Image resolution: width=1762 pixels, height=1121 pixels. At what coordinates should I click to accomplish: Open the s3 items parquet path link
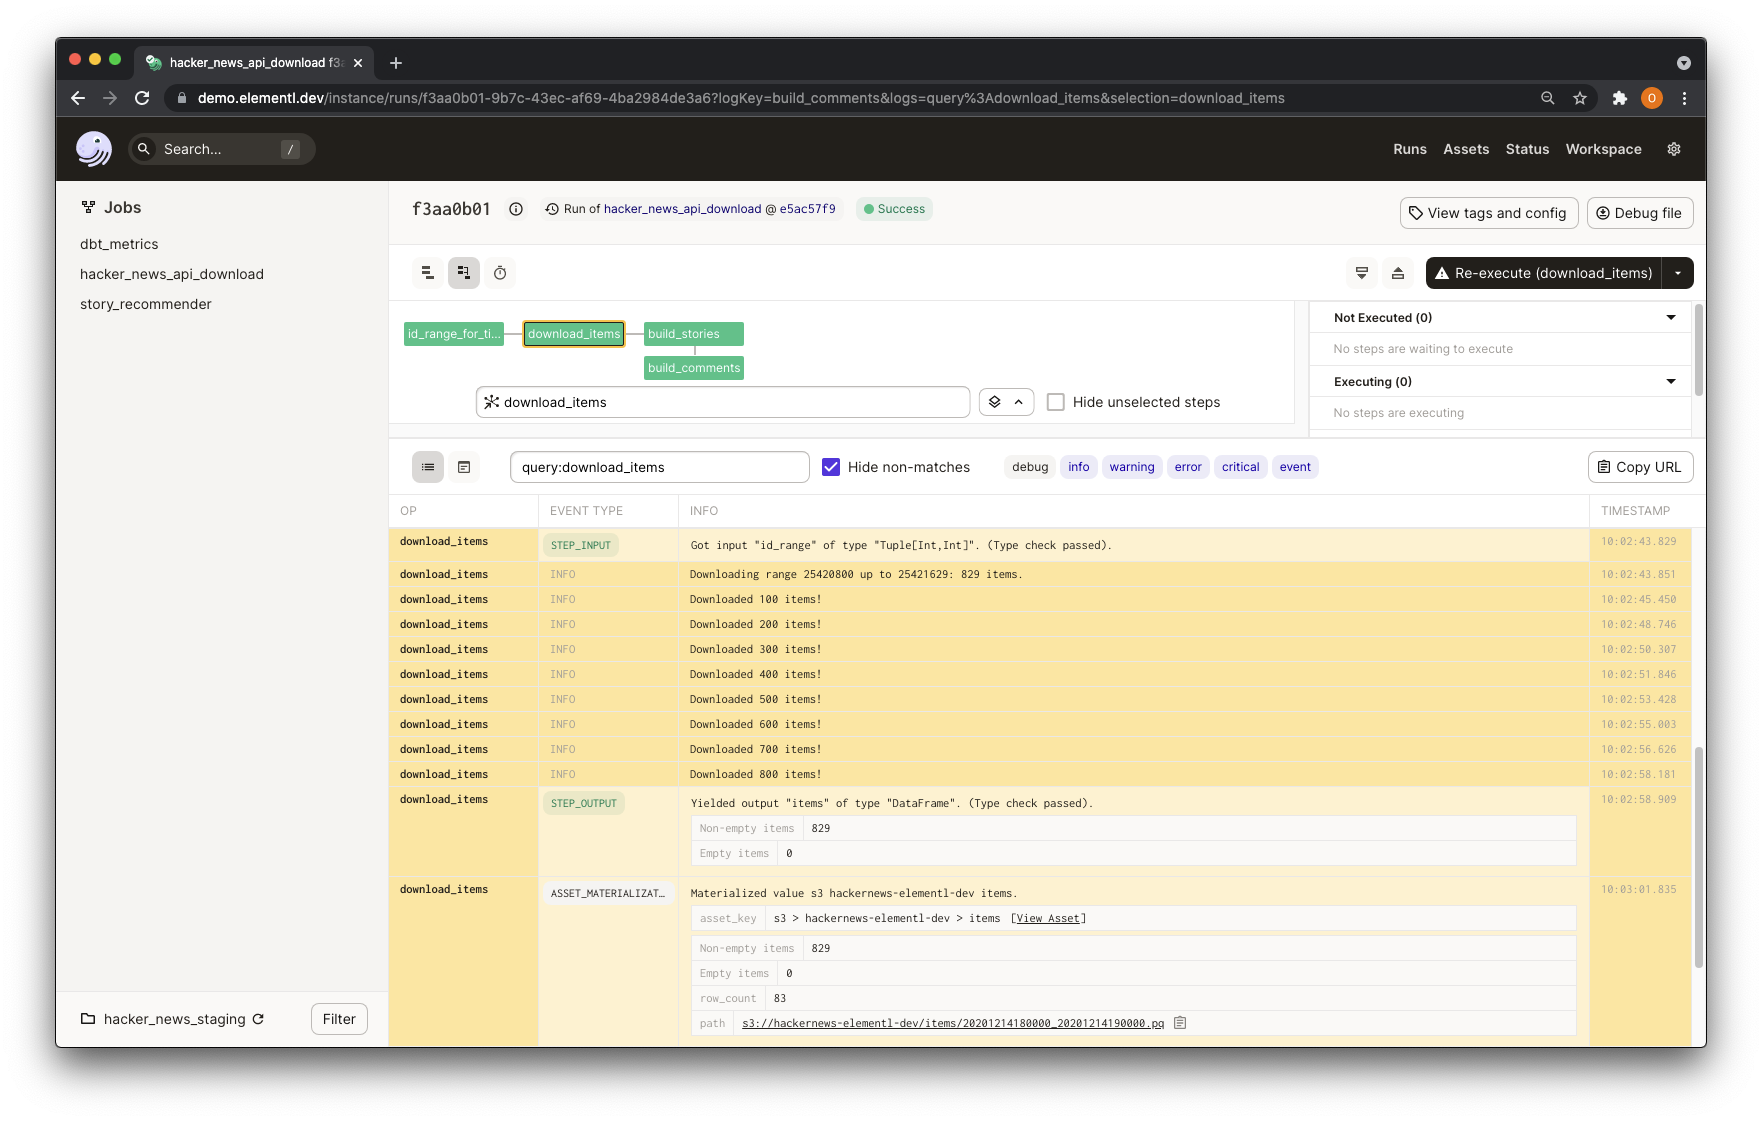pyautogui.click(x=953, y=1023)
